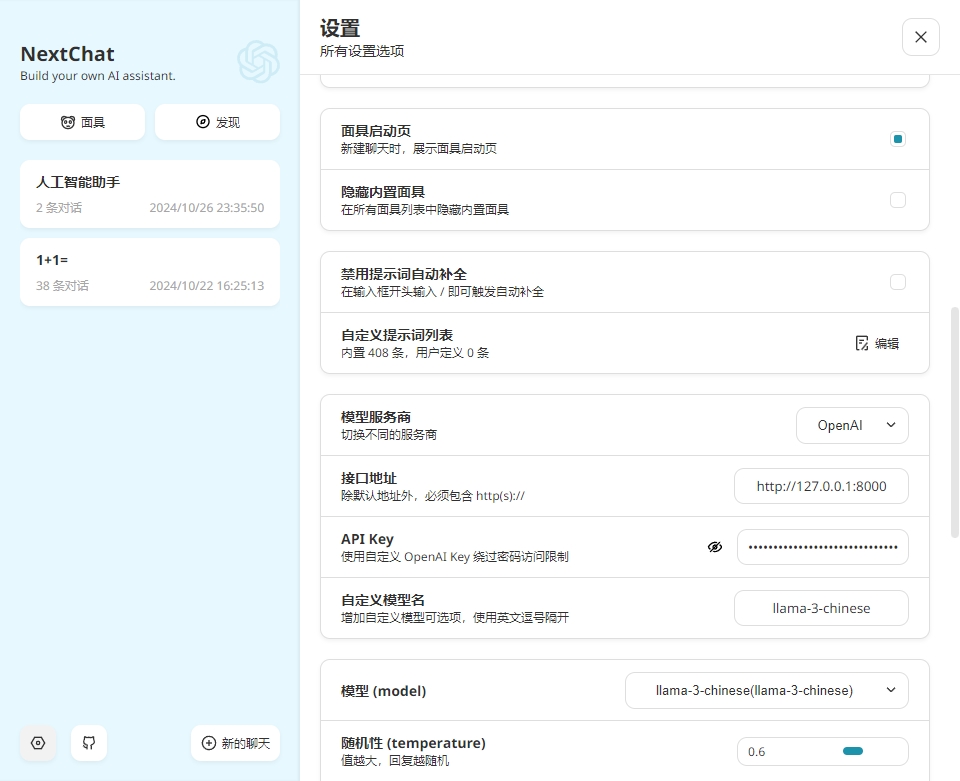Click the 自定义模型名 input field
960x781 pixels.
[821, 608]
